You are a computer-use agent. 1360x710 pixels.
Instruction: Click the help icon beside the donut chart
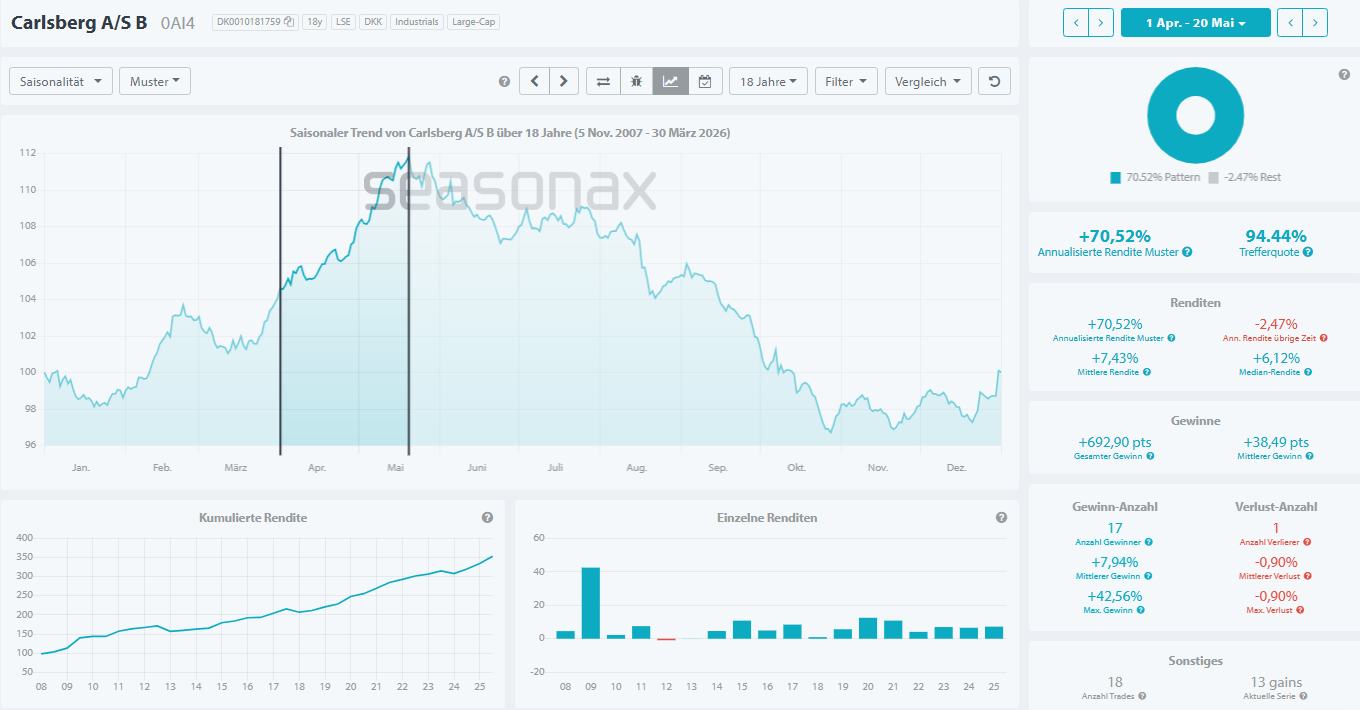(x=1344, y=75)
